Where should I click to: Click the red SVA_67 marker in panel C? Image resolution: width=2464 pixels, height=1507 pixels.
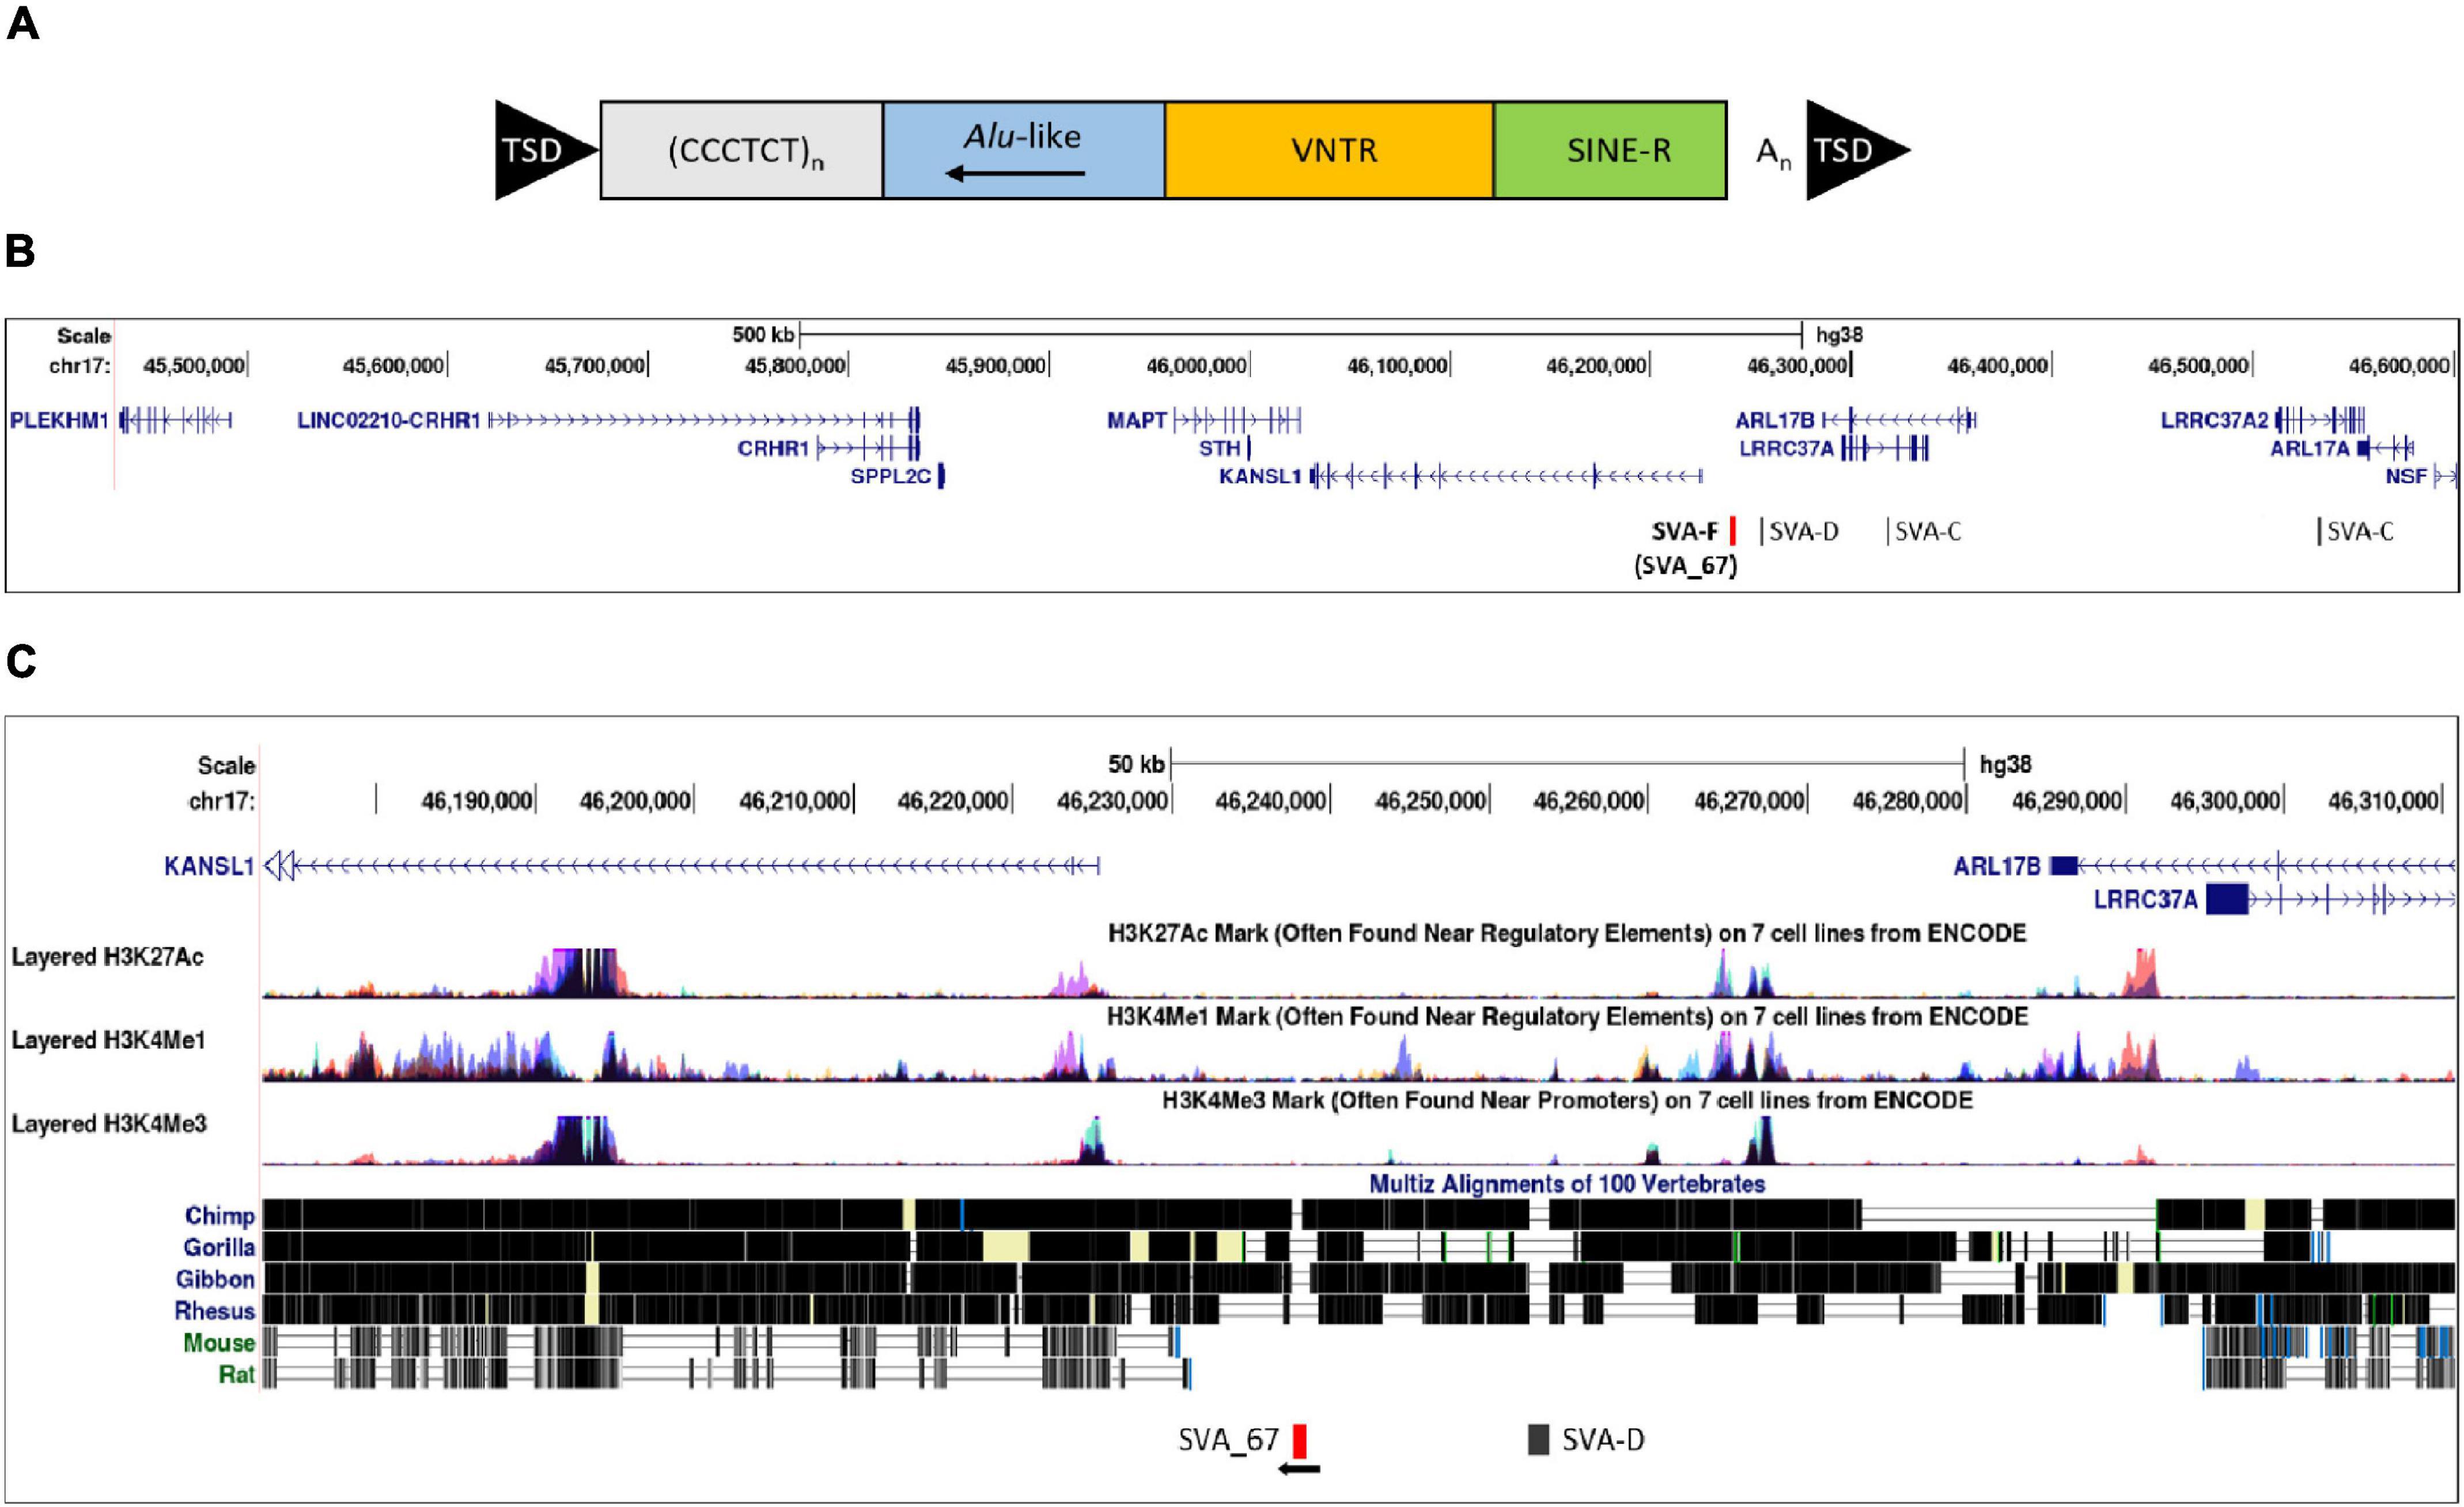point(1299,1440)
